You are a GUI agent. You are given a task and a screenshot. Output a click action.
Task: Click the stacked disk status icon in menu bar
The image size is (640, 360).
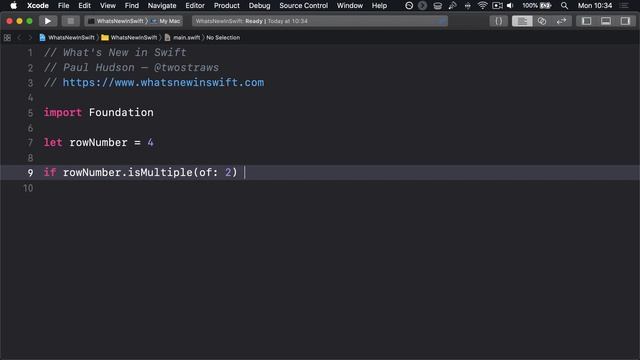click(x=437, y=5)
